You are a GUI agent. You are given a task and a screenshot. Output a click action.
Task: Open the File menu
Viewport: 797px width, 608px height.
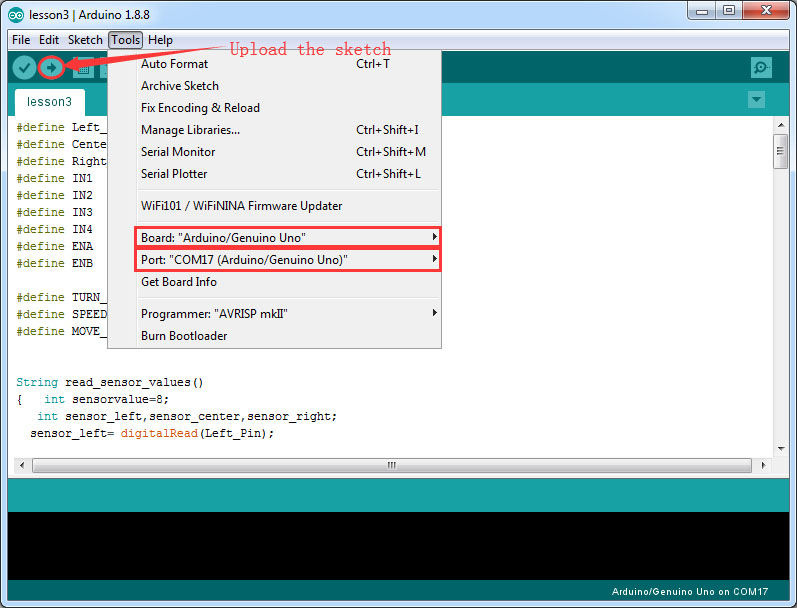pos(21,40)
